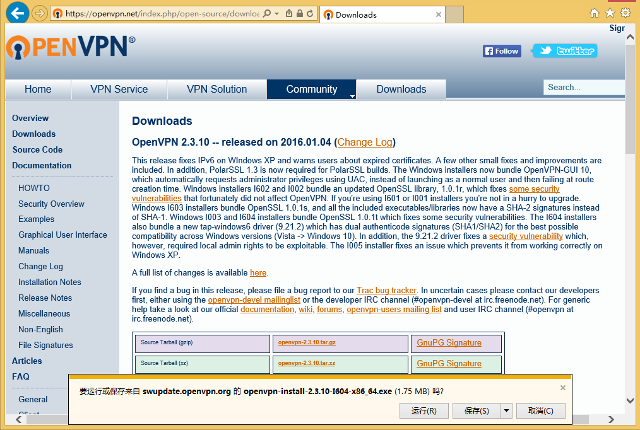Open GnuPG Signature for gzip tarball
The image size is (640, 430).
[x=449, y=343]
